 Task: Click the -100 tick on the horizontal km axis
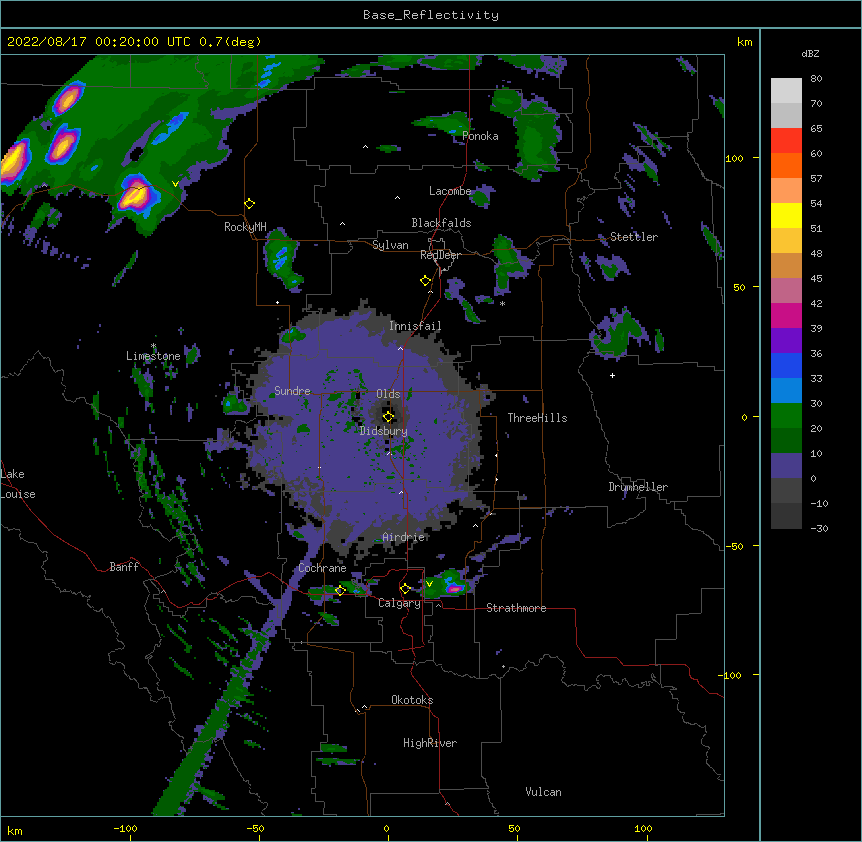(125, 828)
